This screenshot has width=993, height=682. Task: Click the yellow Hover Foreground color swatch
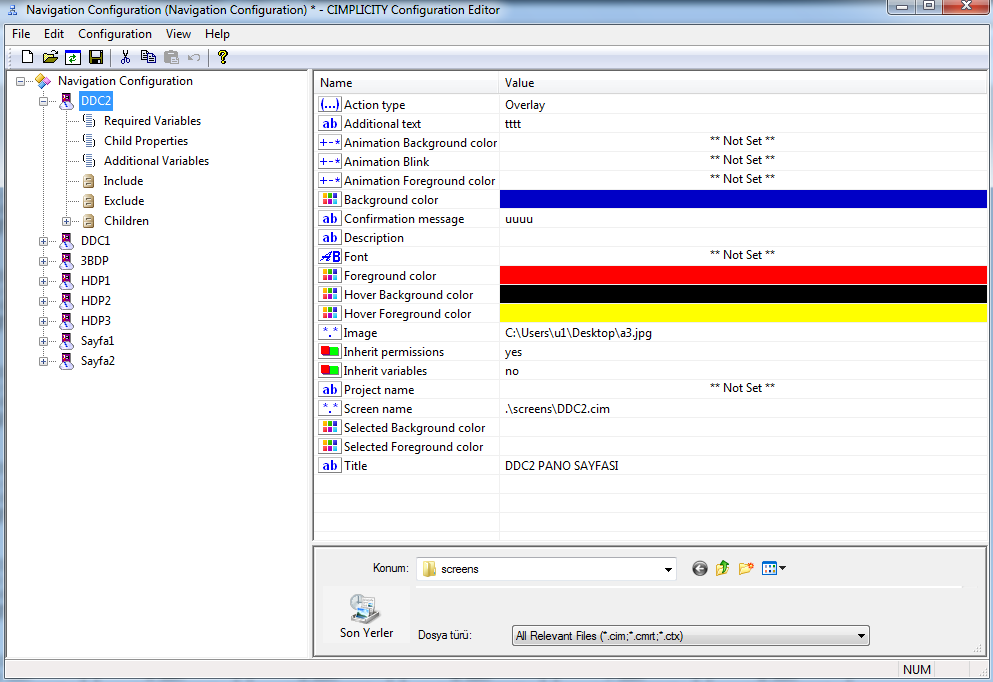743,313
